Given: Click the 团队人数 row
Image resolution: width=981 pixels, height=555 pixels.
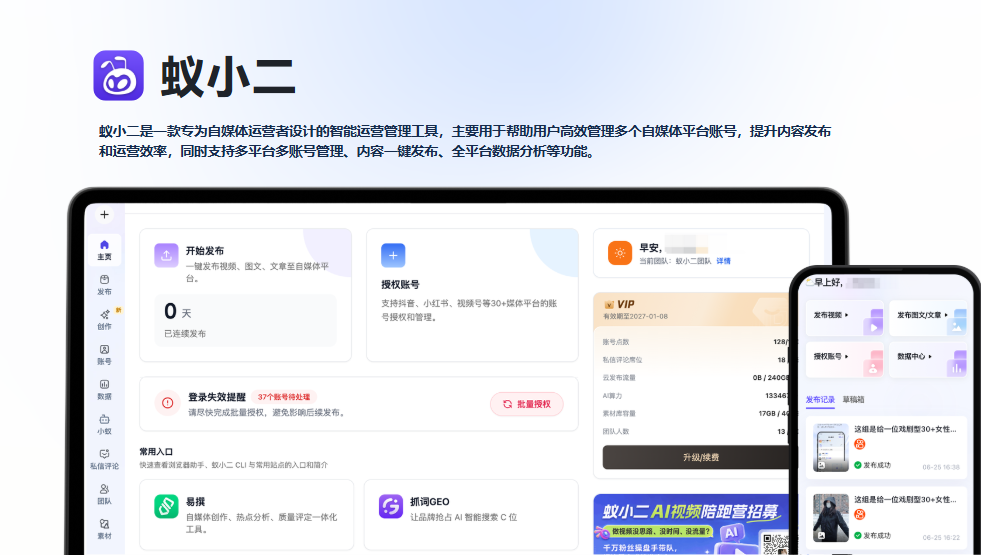Looking at the screenshot, I should tap(695, 431).
